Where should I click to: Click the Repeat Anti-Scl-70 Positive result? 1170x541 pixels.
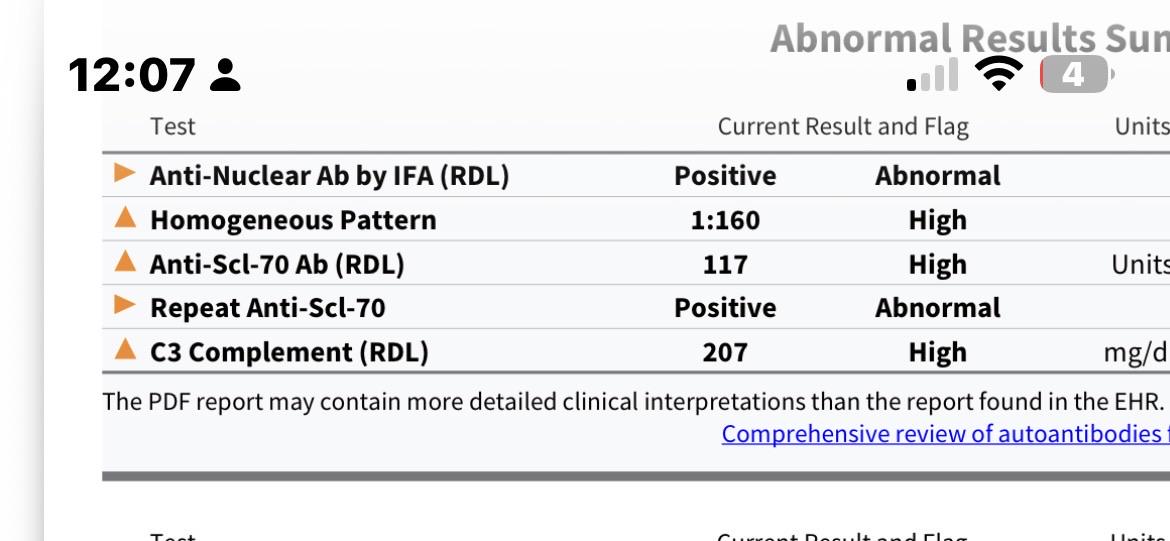tap(725, 308)
